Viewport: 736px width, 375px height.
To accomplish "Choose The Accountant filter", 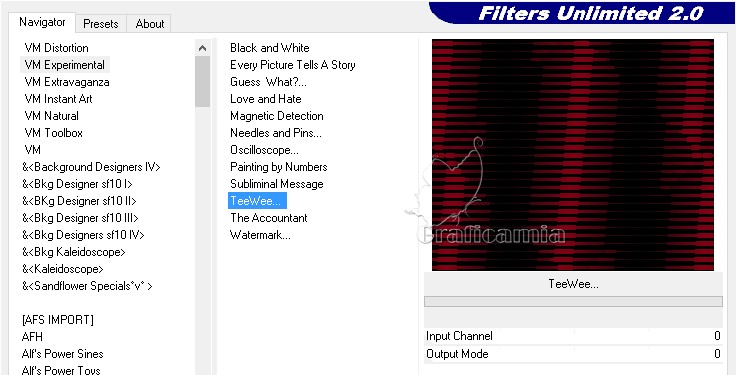I will click(x=268, y=218).
